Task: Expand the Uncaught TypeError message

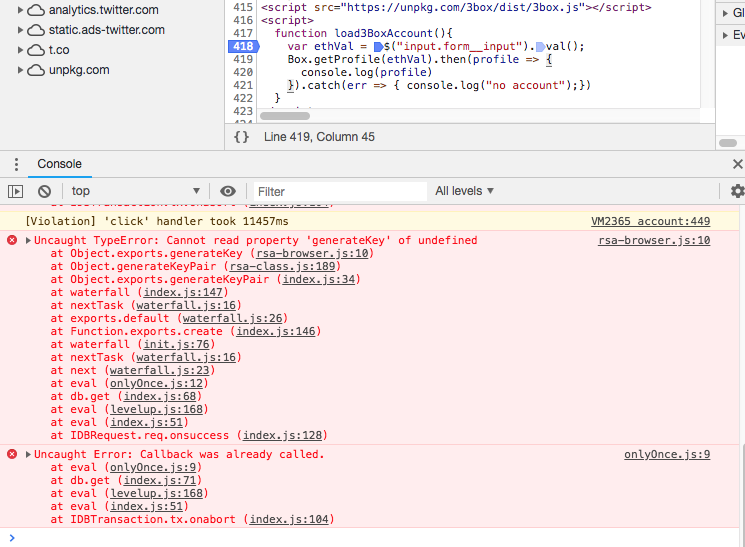Action: [28, 240]
